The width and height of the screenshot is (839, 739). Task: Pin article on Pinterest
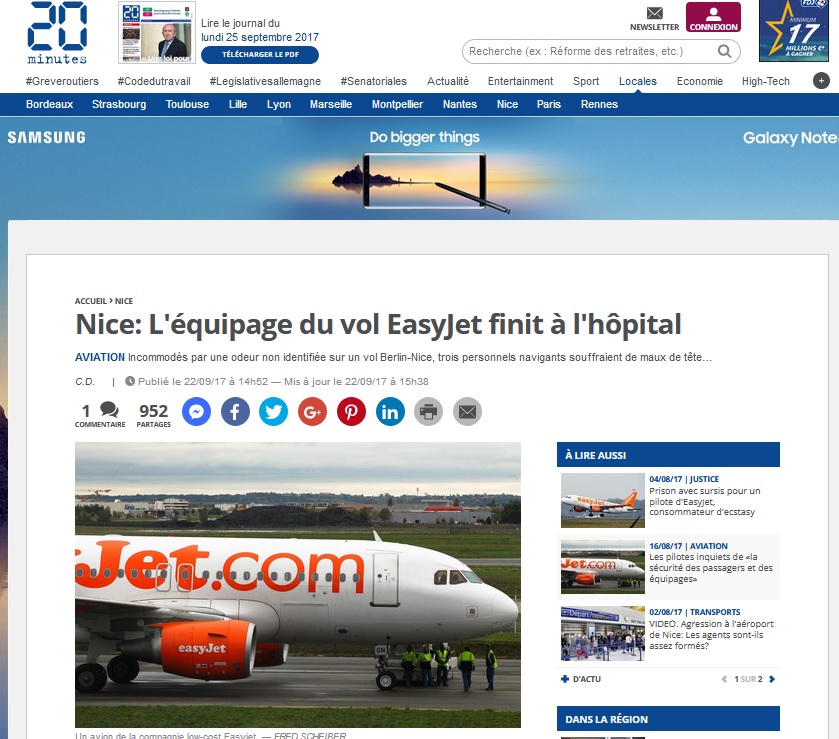click(351, 412)
